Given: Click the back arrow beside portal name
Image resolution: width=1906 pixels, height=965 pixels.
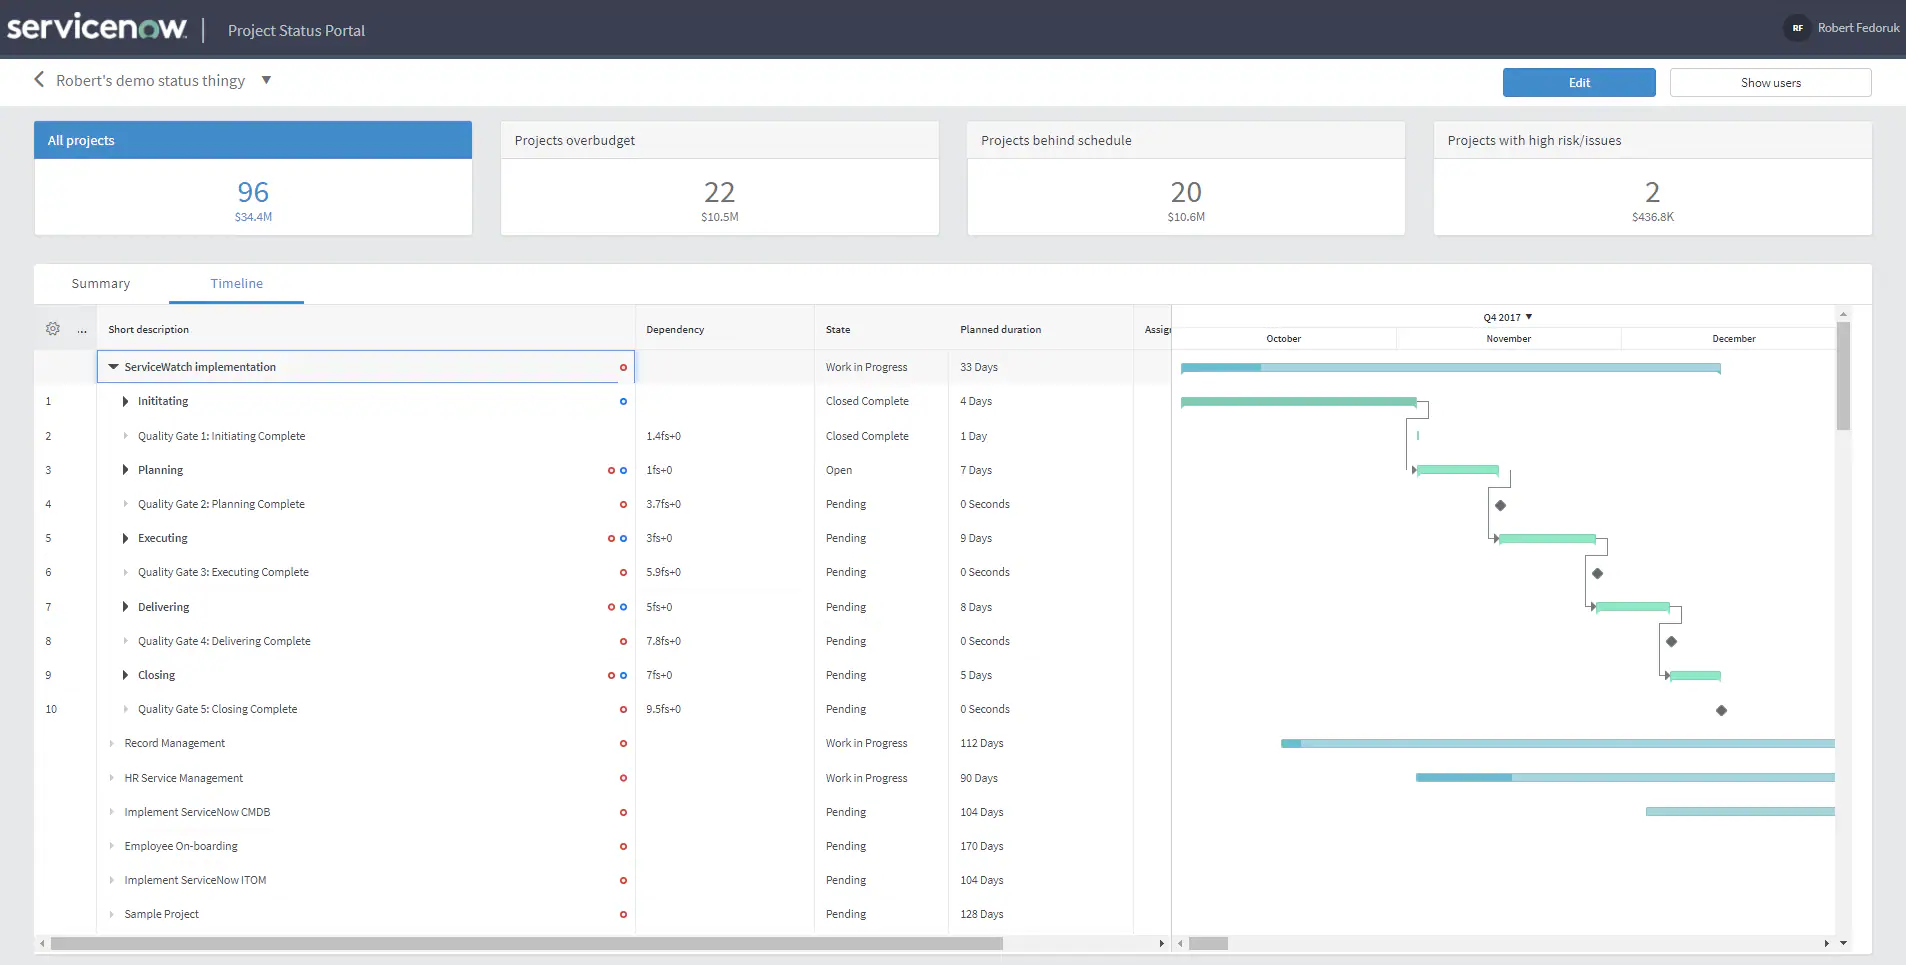Looking at the screenshot, I should pyautogui.click(x=39, y=80).
